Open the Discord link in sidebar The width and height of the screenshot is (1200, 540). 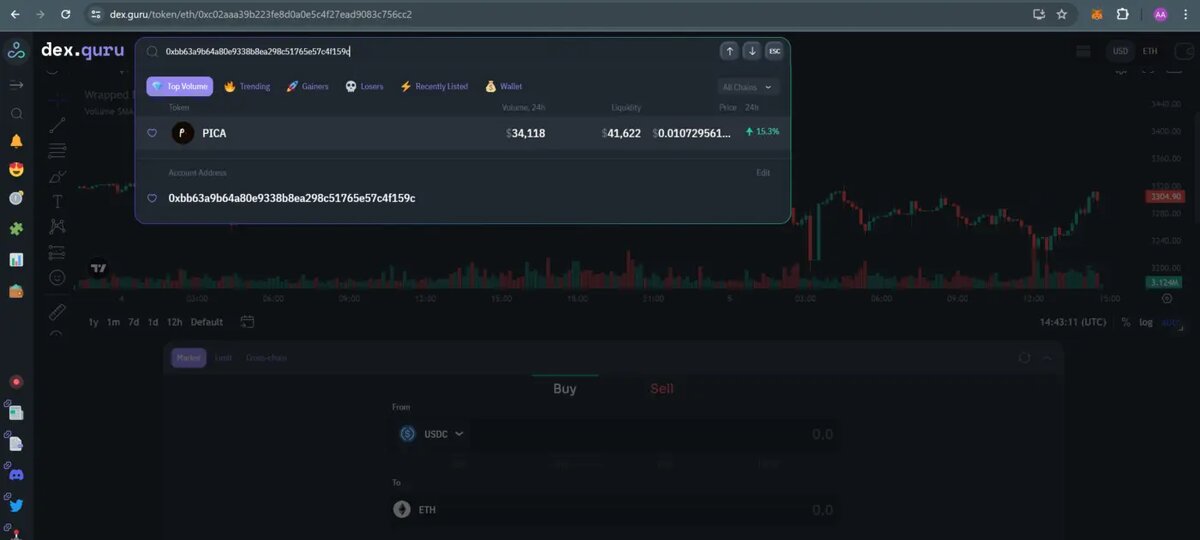tap(16, 475)
